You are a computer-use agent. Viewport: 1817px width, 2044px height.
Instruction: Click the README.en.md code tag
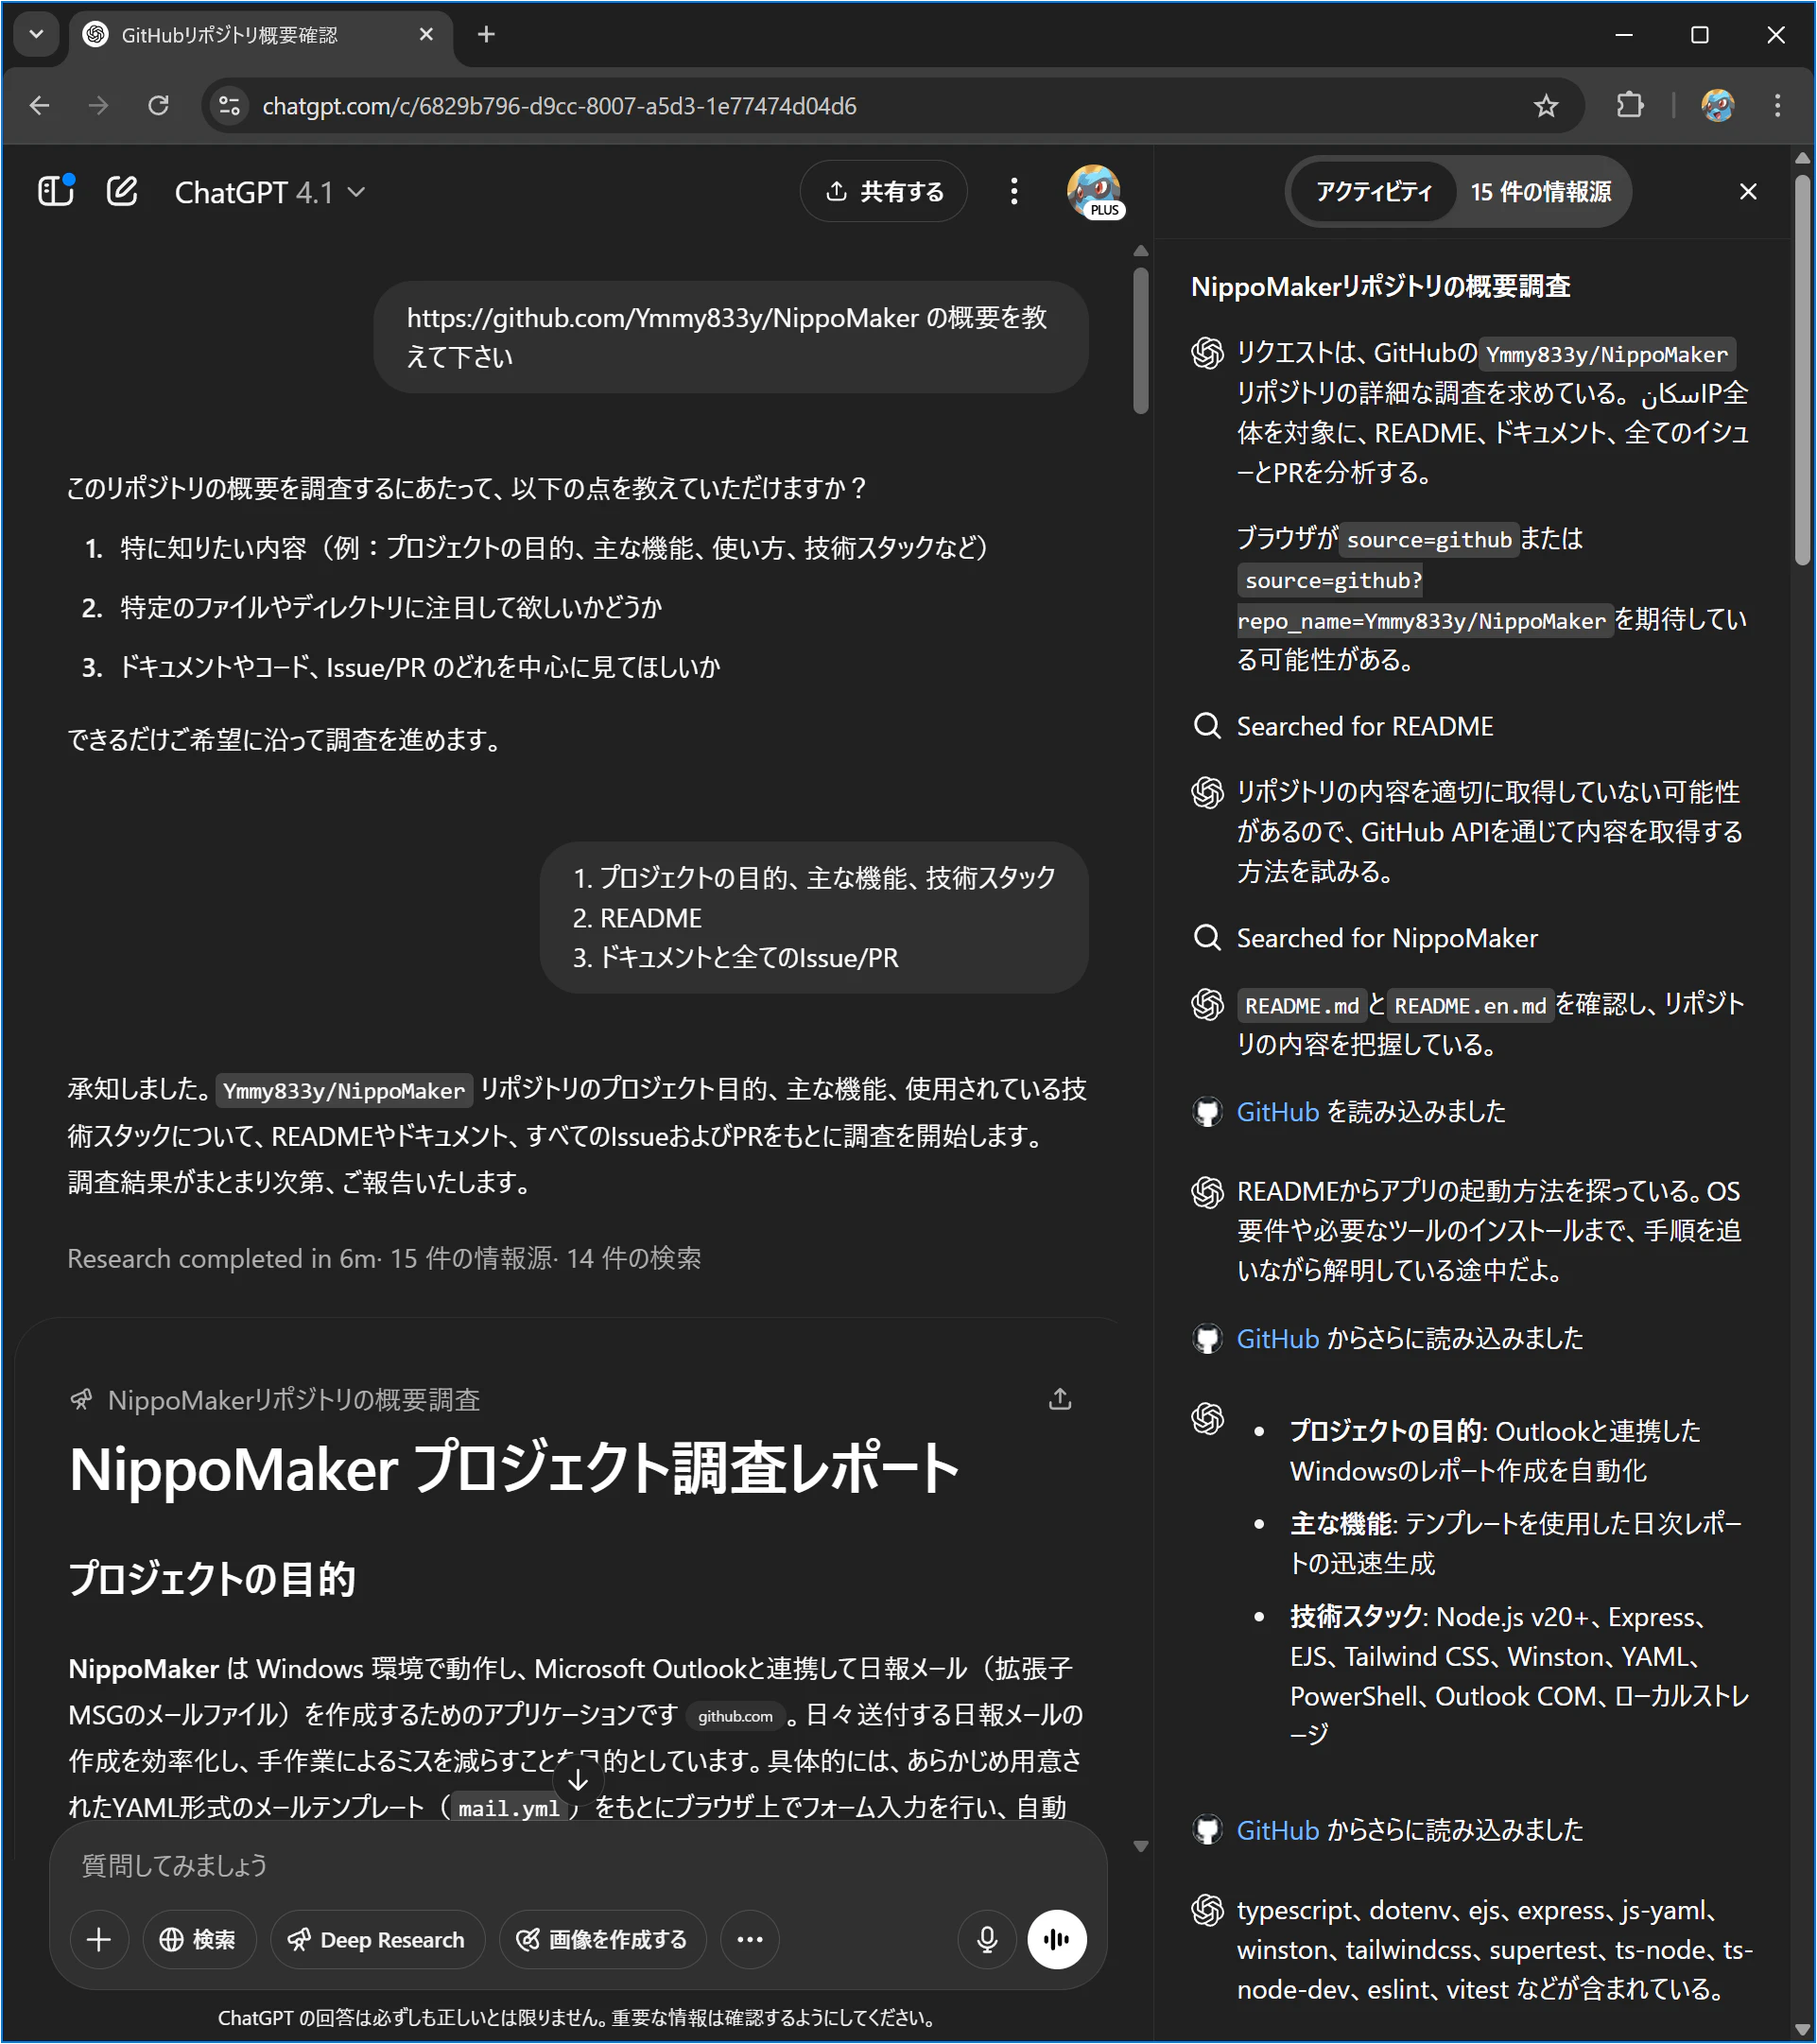(x=1470, y=1006)
